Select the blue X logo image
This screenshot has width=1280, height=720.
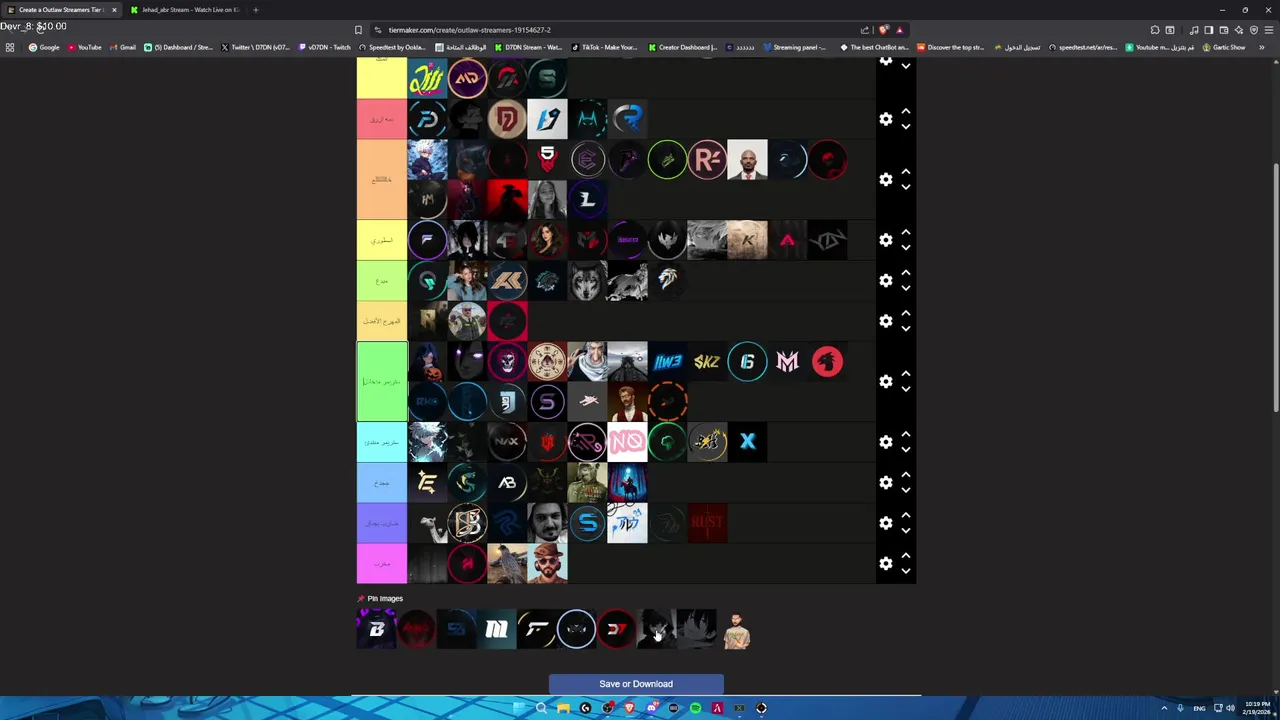click(x=747, y=442)
